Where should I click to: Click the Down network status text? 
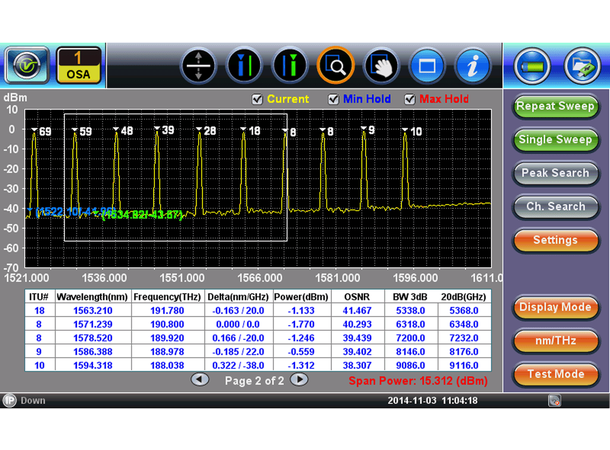click(33, 401)
